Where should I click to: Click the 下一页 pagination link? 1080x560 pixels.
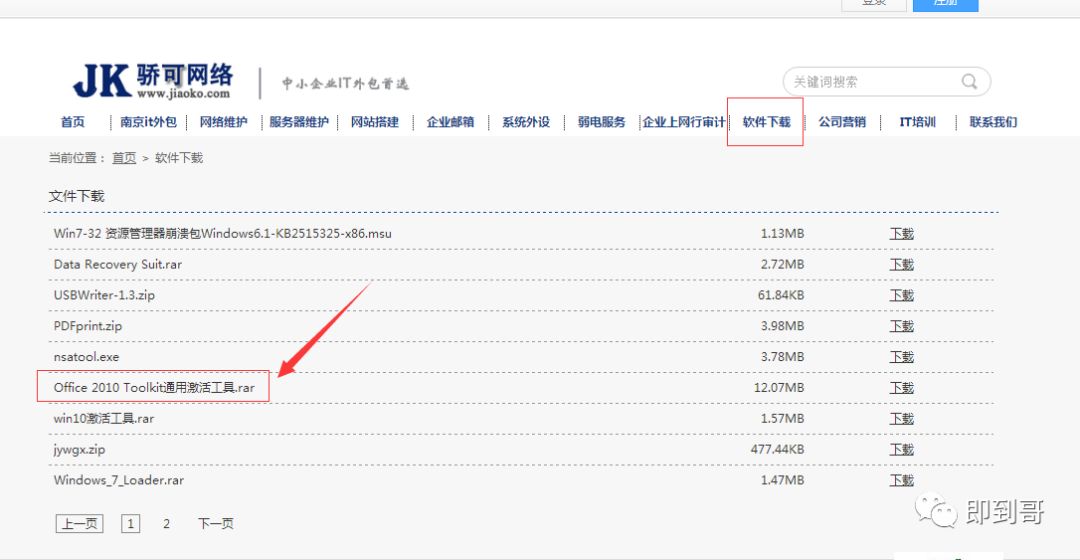(x=216, y=523)
